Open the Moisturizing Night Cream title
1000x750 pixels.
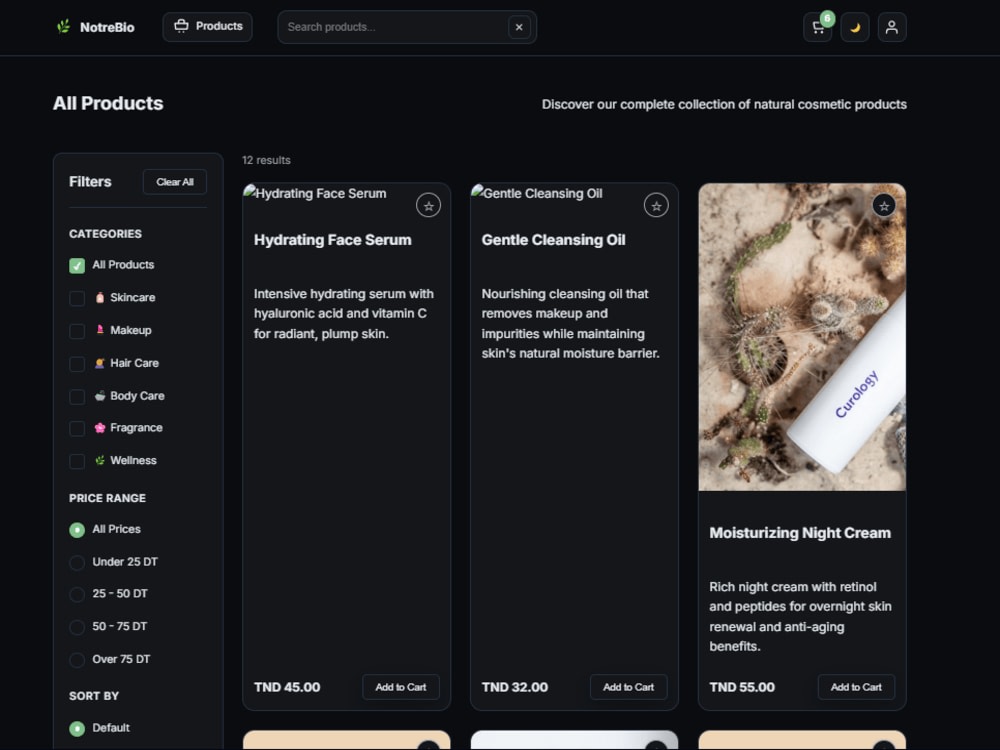[800, 533]
